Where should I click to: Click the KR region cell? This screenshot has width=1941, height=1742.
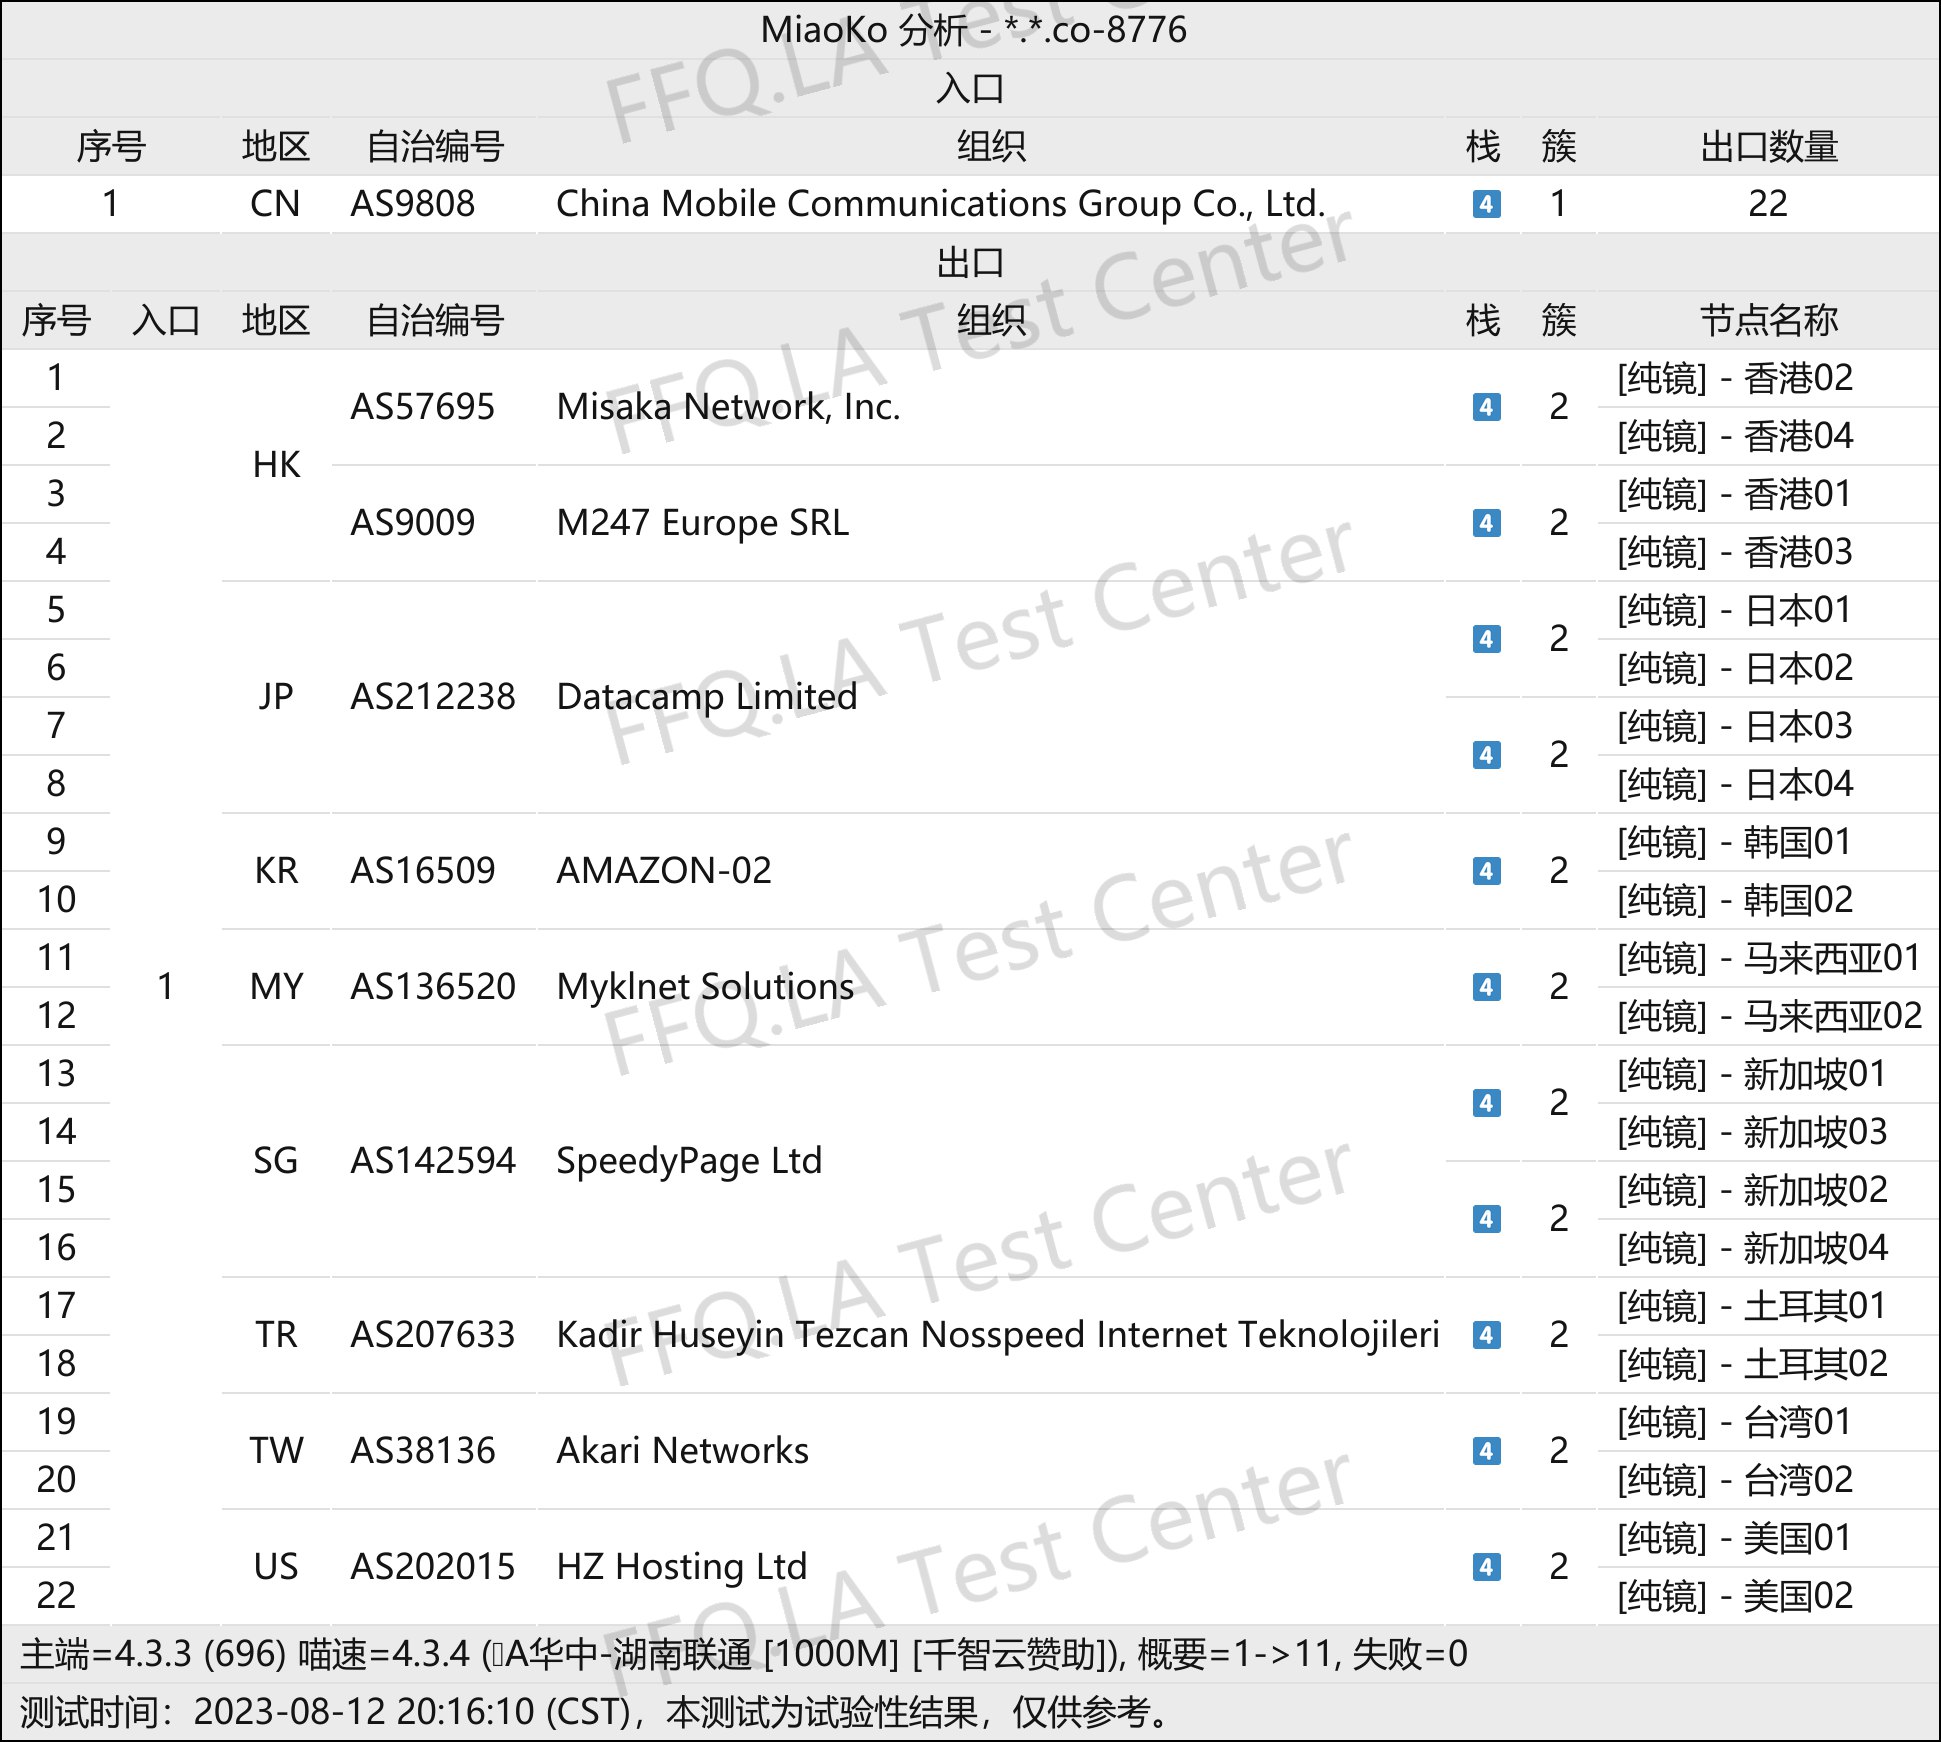click(276, 871)
